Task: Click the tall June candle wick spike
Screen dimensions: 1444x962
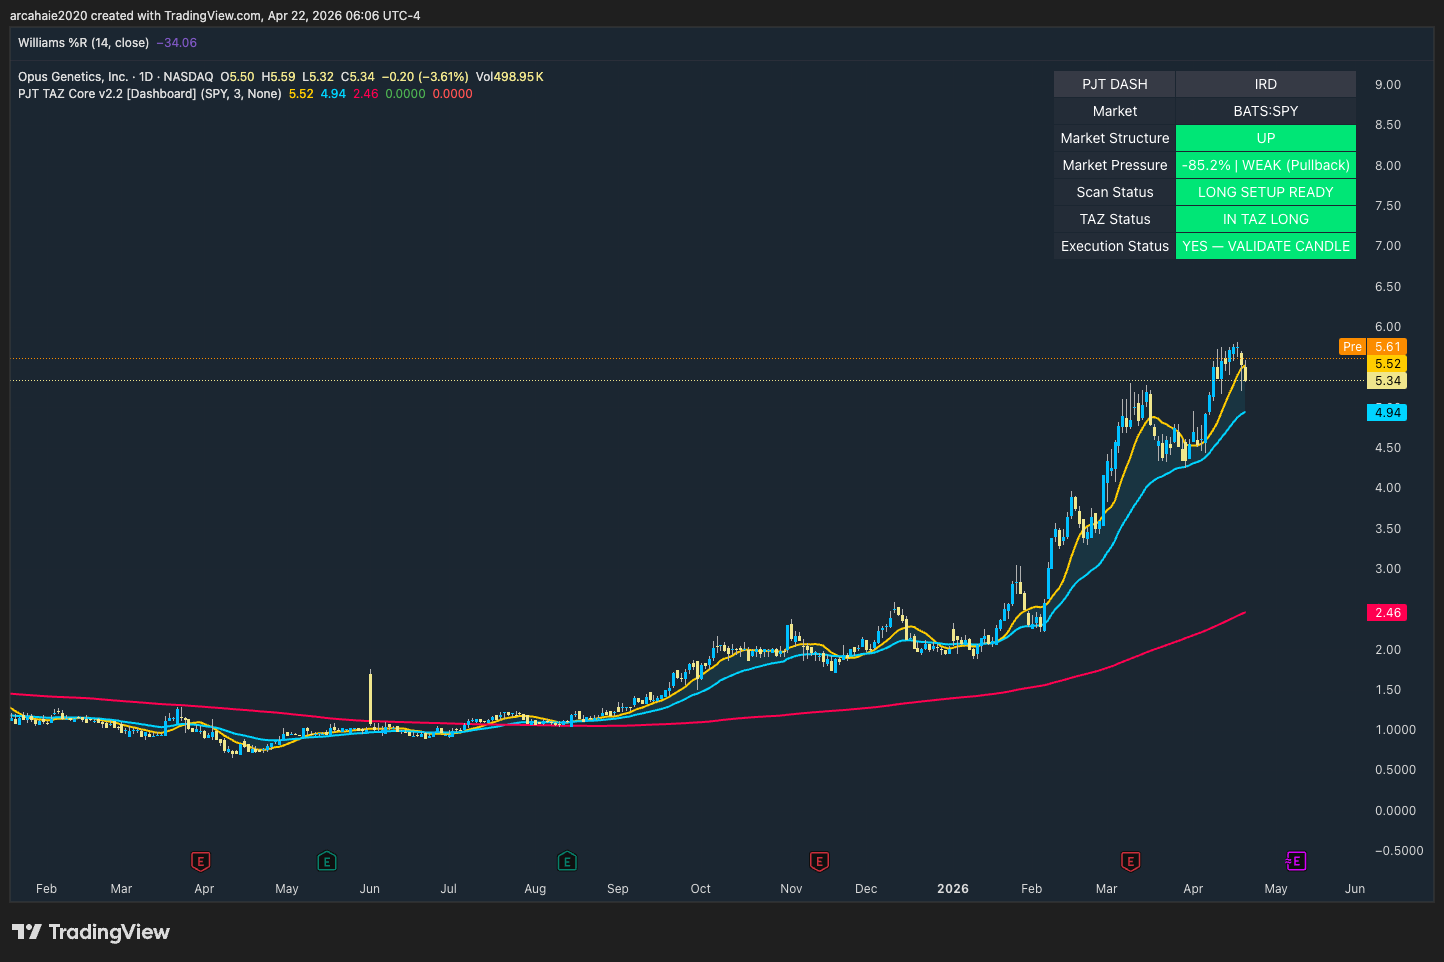Action: point(370,695)
